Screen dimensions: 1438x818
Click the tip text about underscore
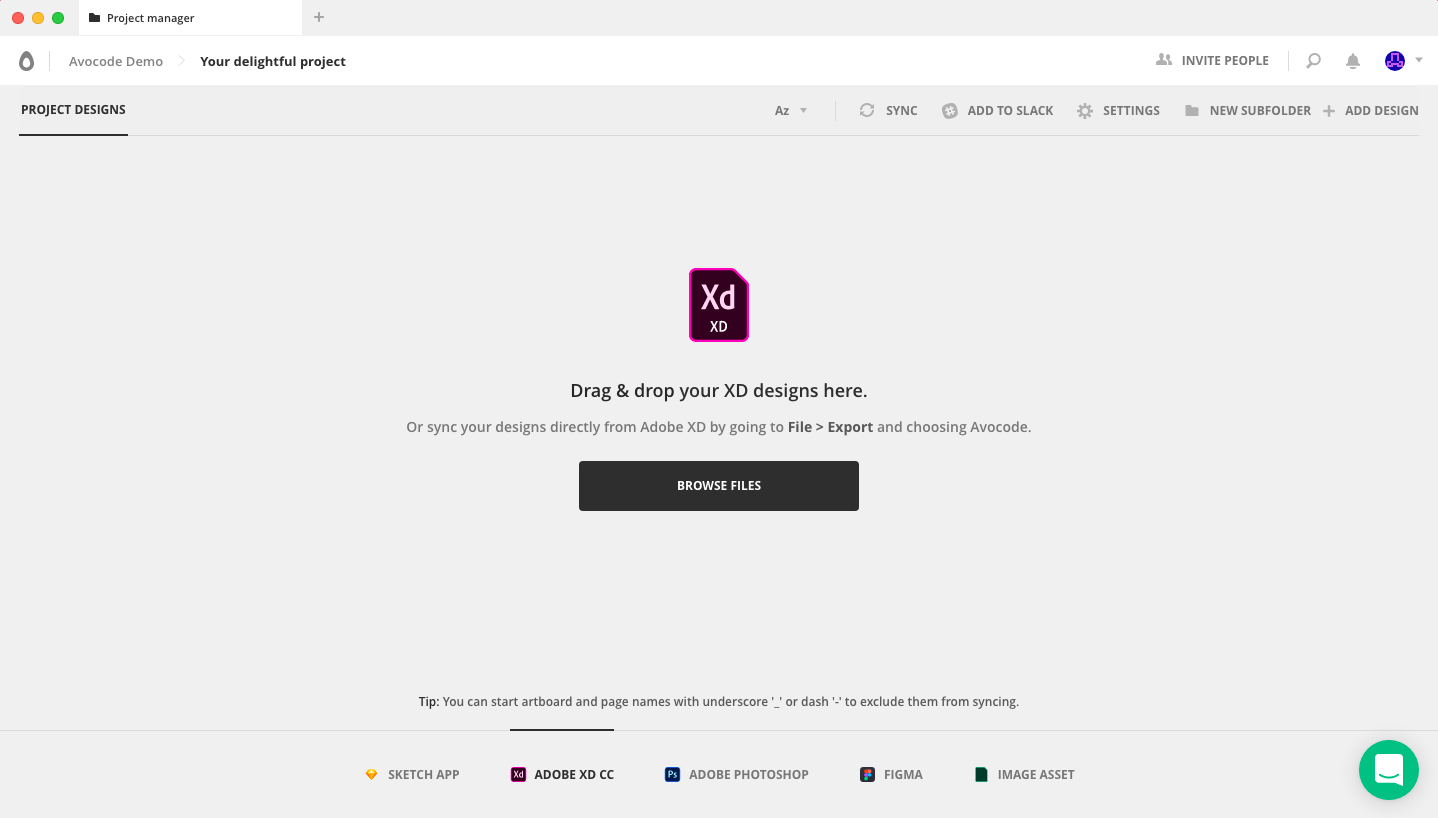tap(719, 702)
